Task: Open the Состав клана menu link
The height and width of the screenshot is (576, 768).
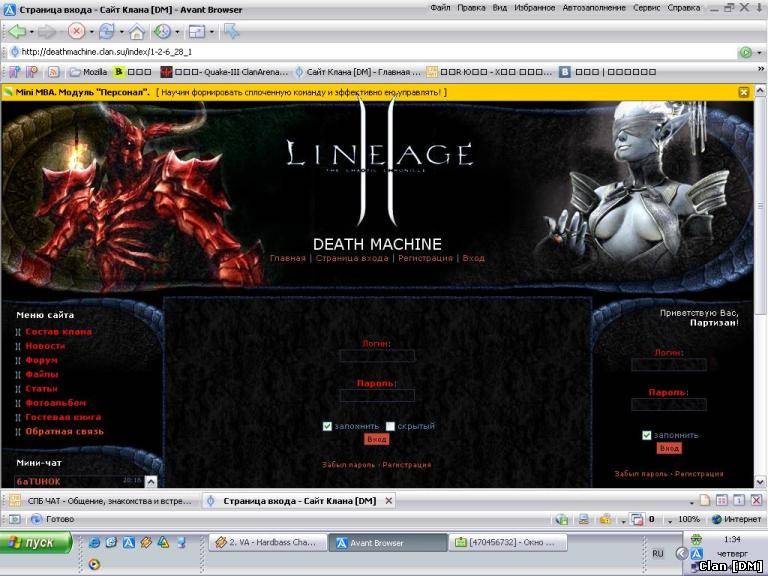Action: pyautogui.click(x=58, y=332)
